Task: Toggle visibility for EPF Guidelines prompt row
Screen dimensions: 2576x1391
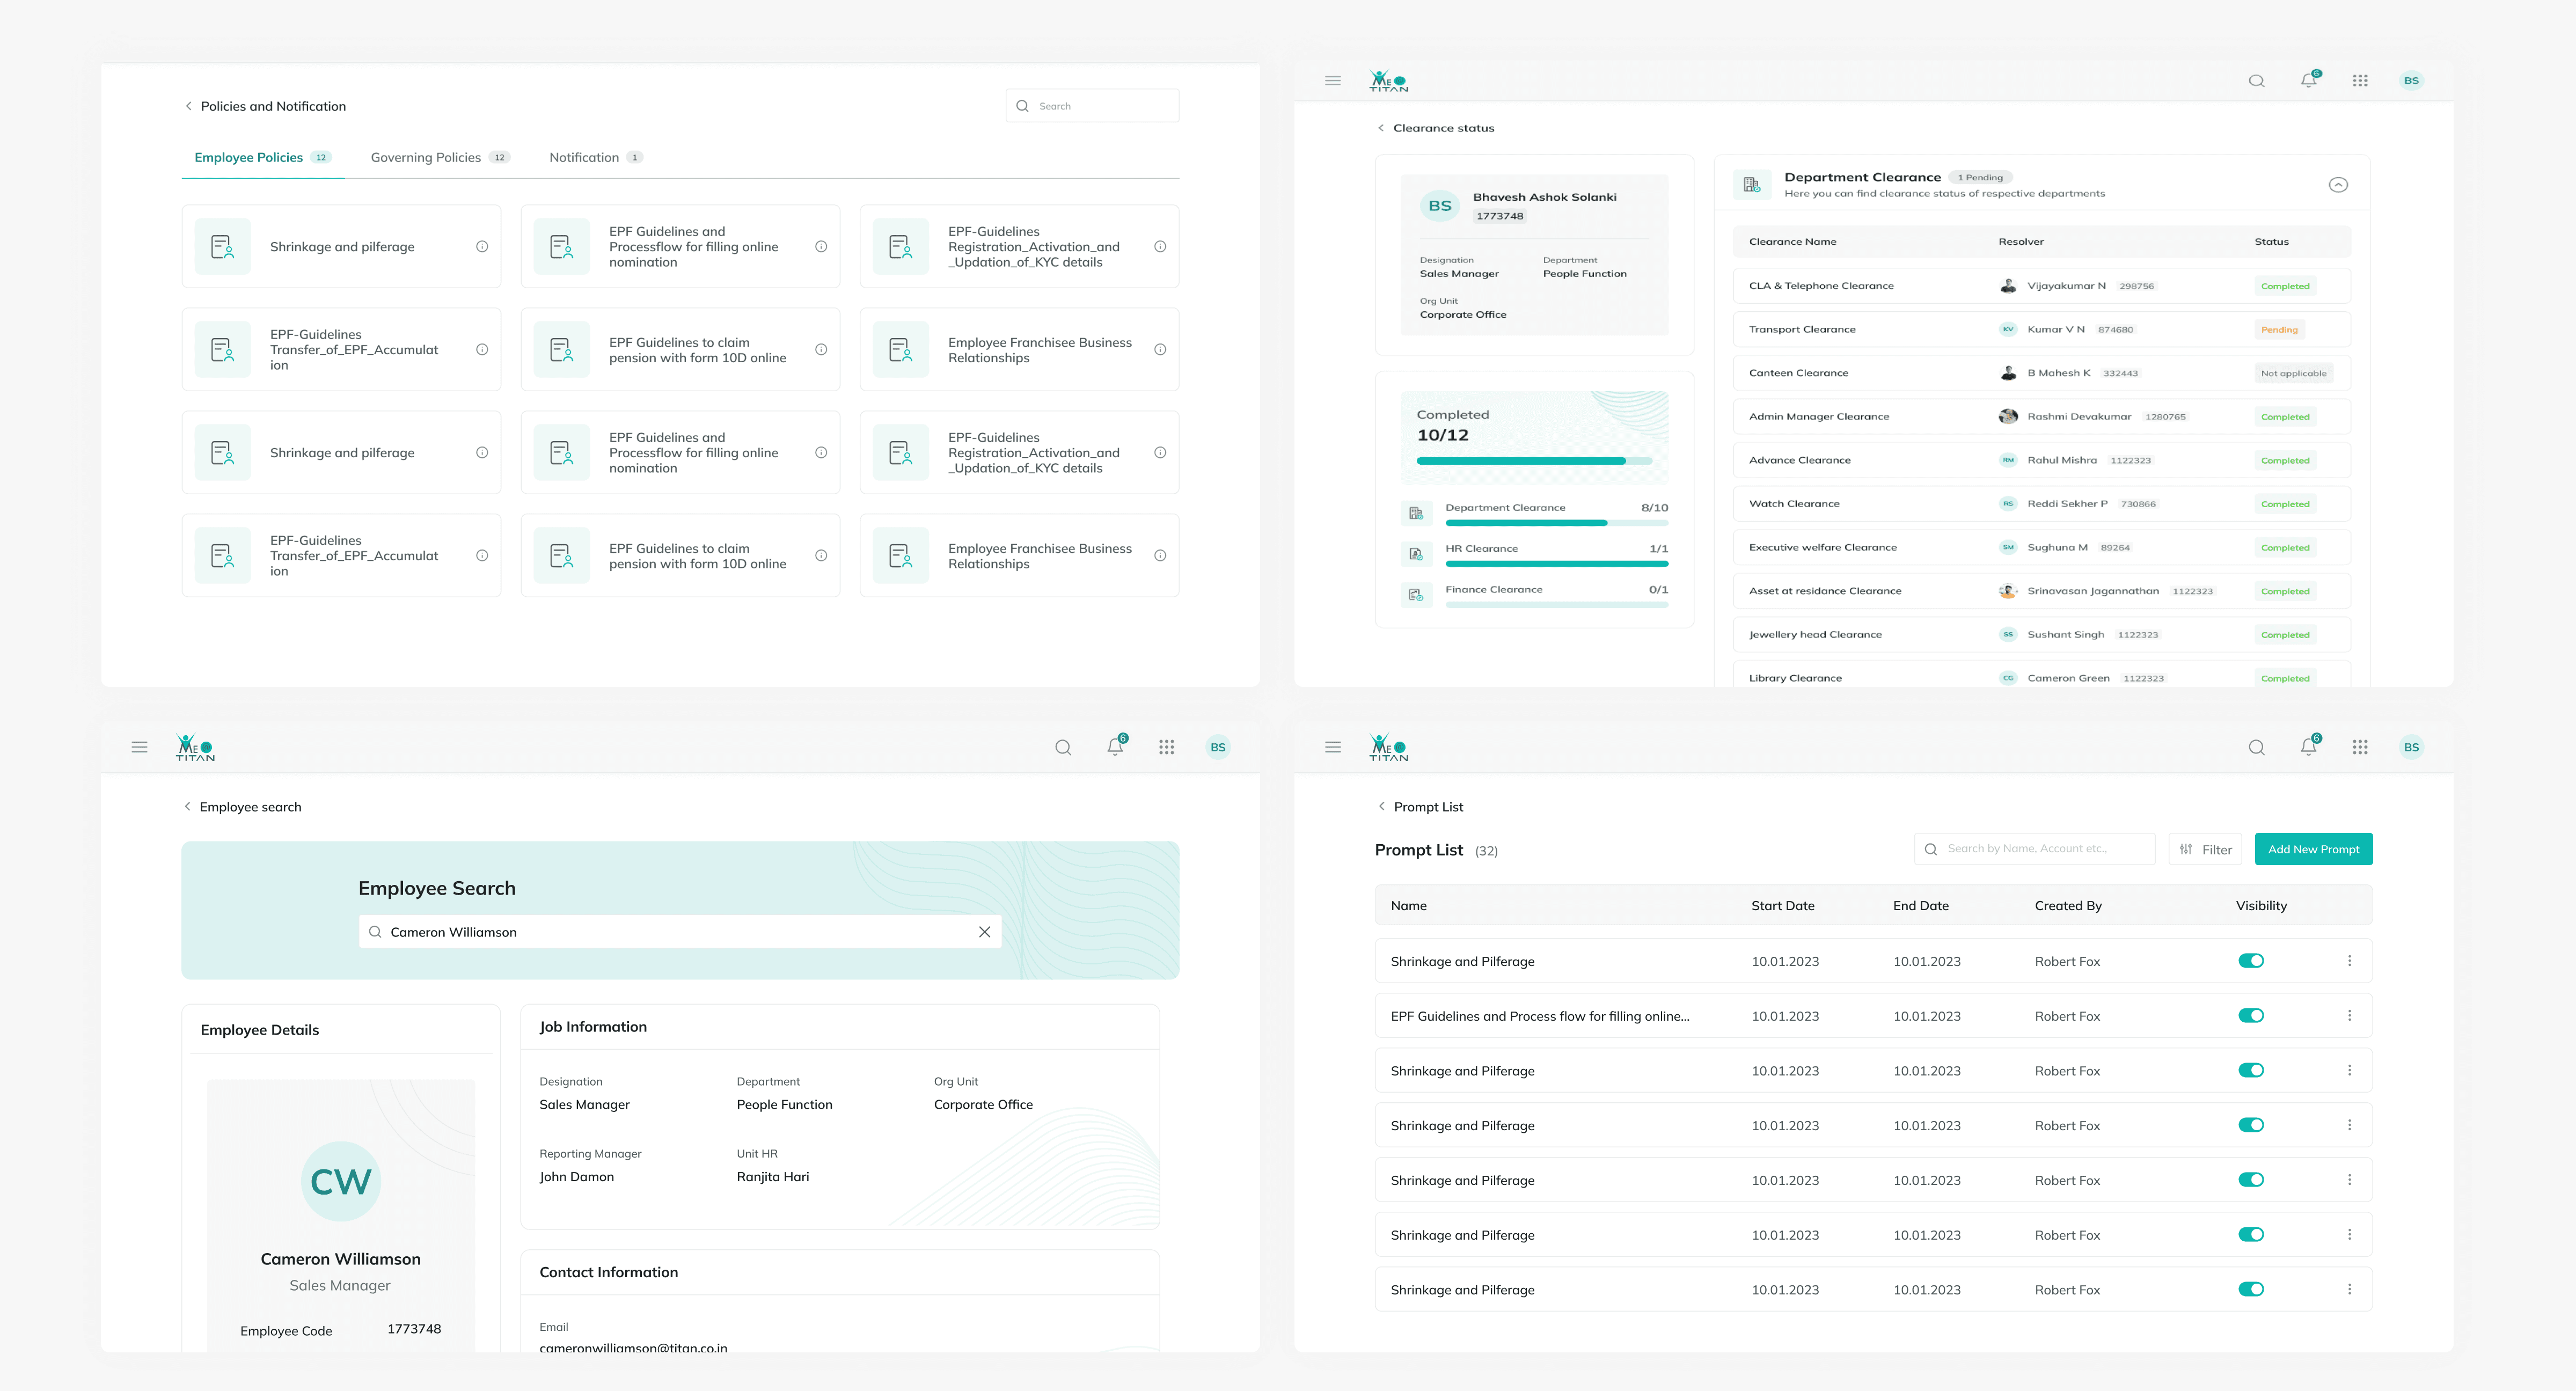Action: coord(2251,1016)
